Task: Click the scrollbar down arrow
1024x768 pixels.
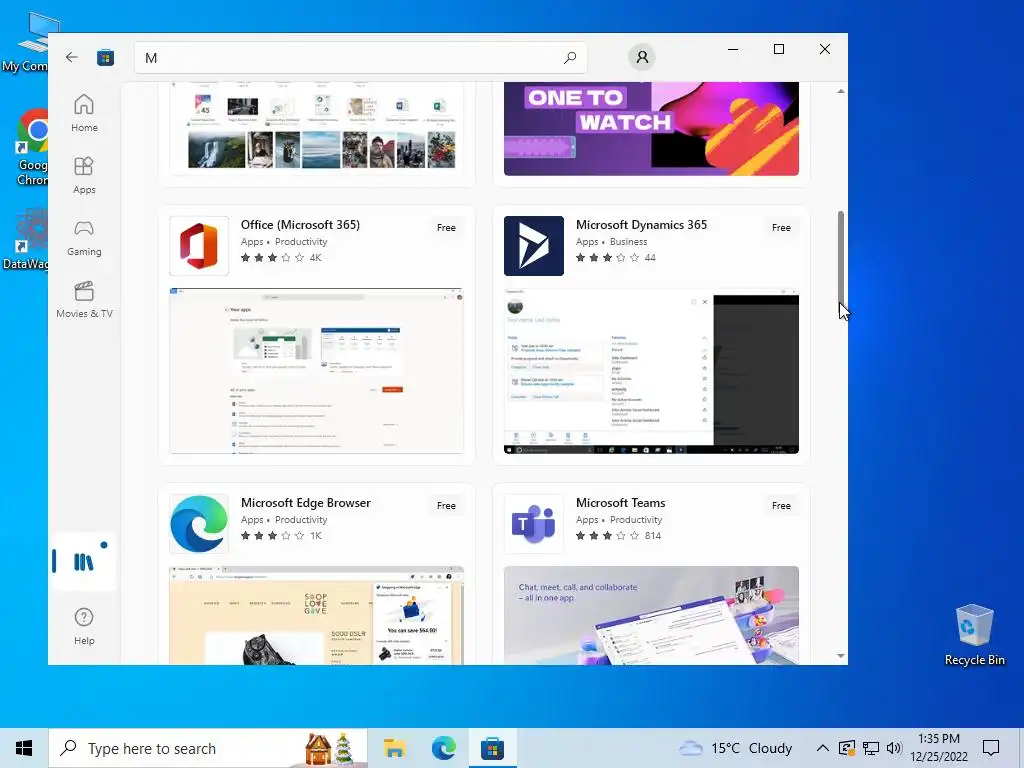Action: pyautogui.click(x=840, y=656)
